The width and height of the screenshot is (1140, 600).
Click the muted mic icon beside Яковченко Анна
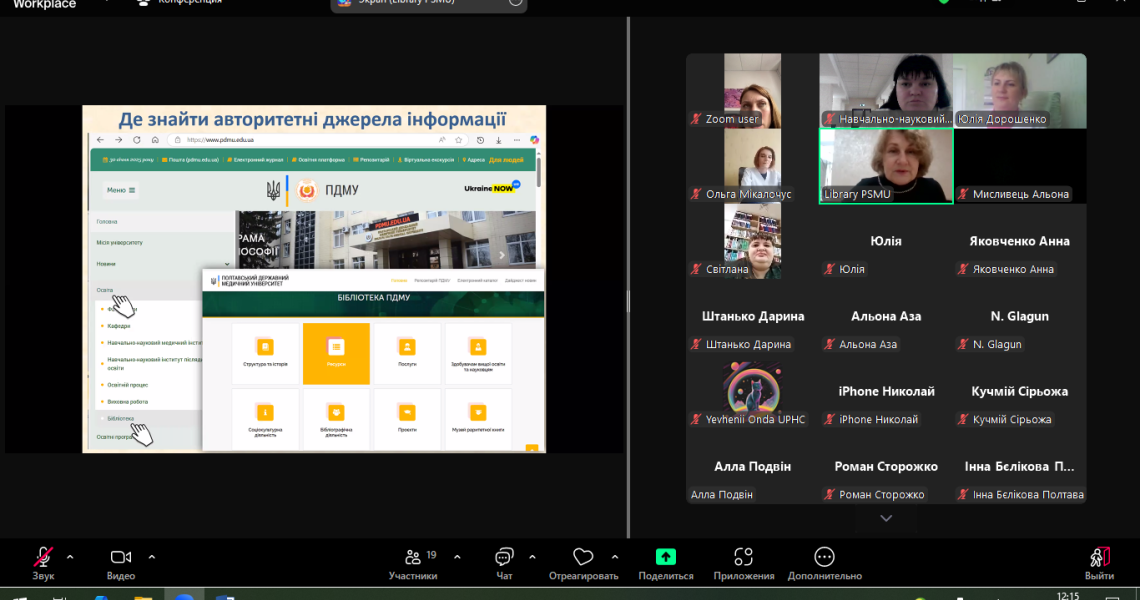[x=963, y=269]
